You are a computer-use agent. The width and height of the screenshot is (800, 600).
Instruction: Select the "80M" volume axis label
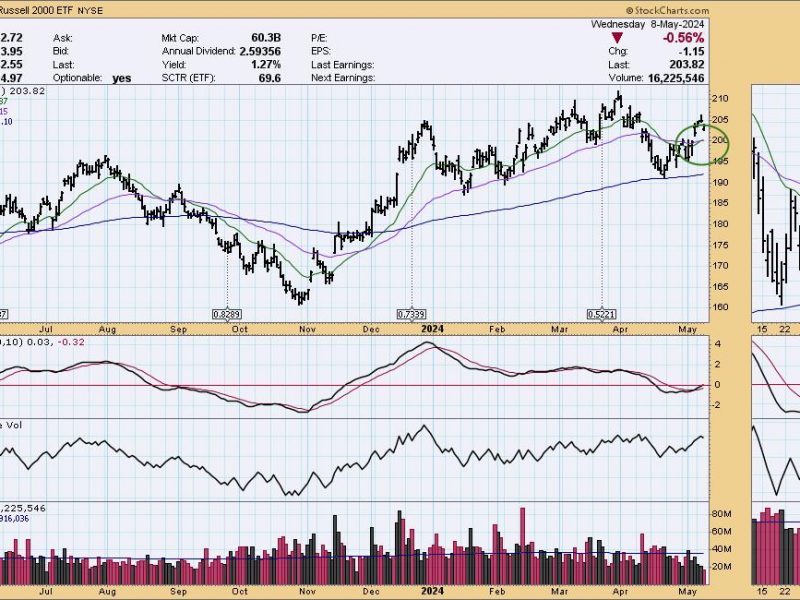(720, 514)
